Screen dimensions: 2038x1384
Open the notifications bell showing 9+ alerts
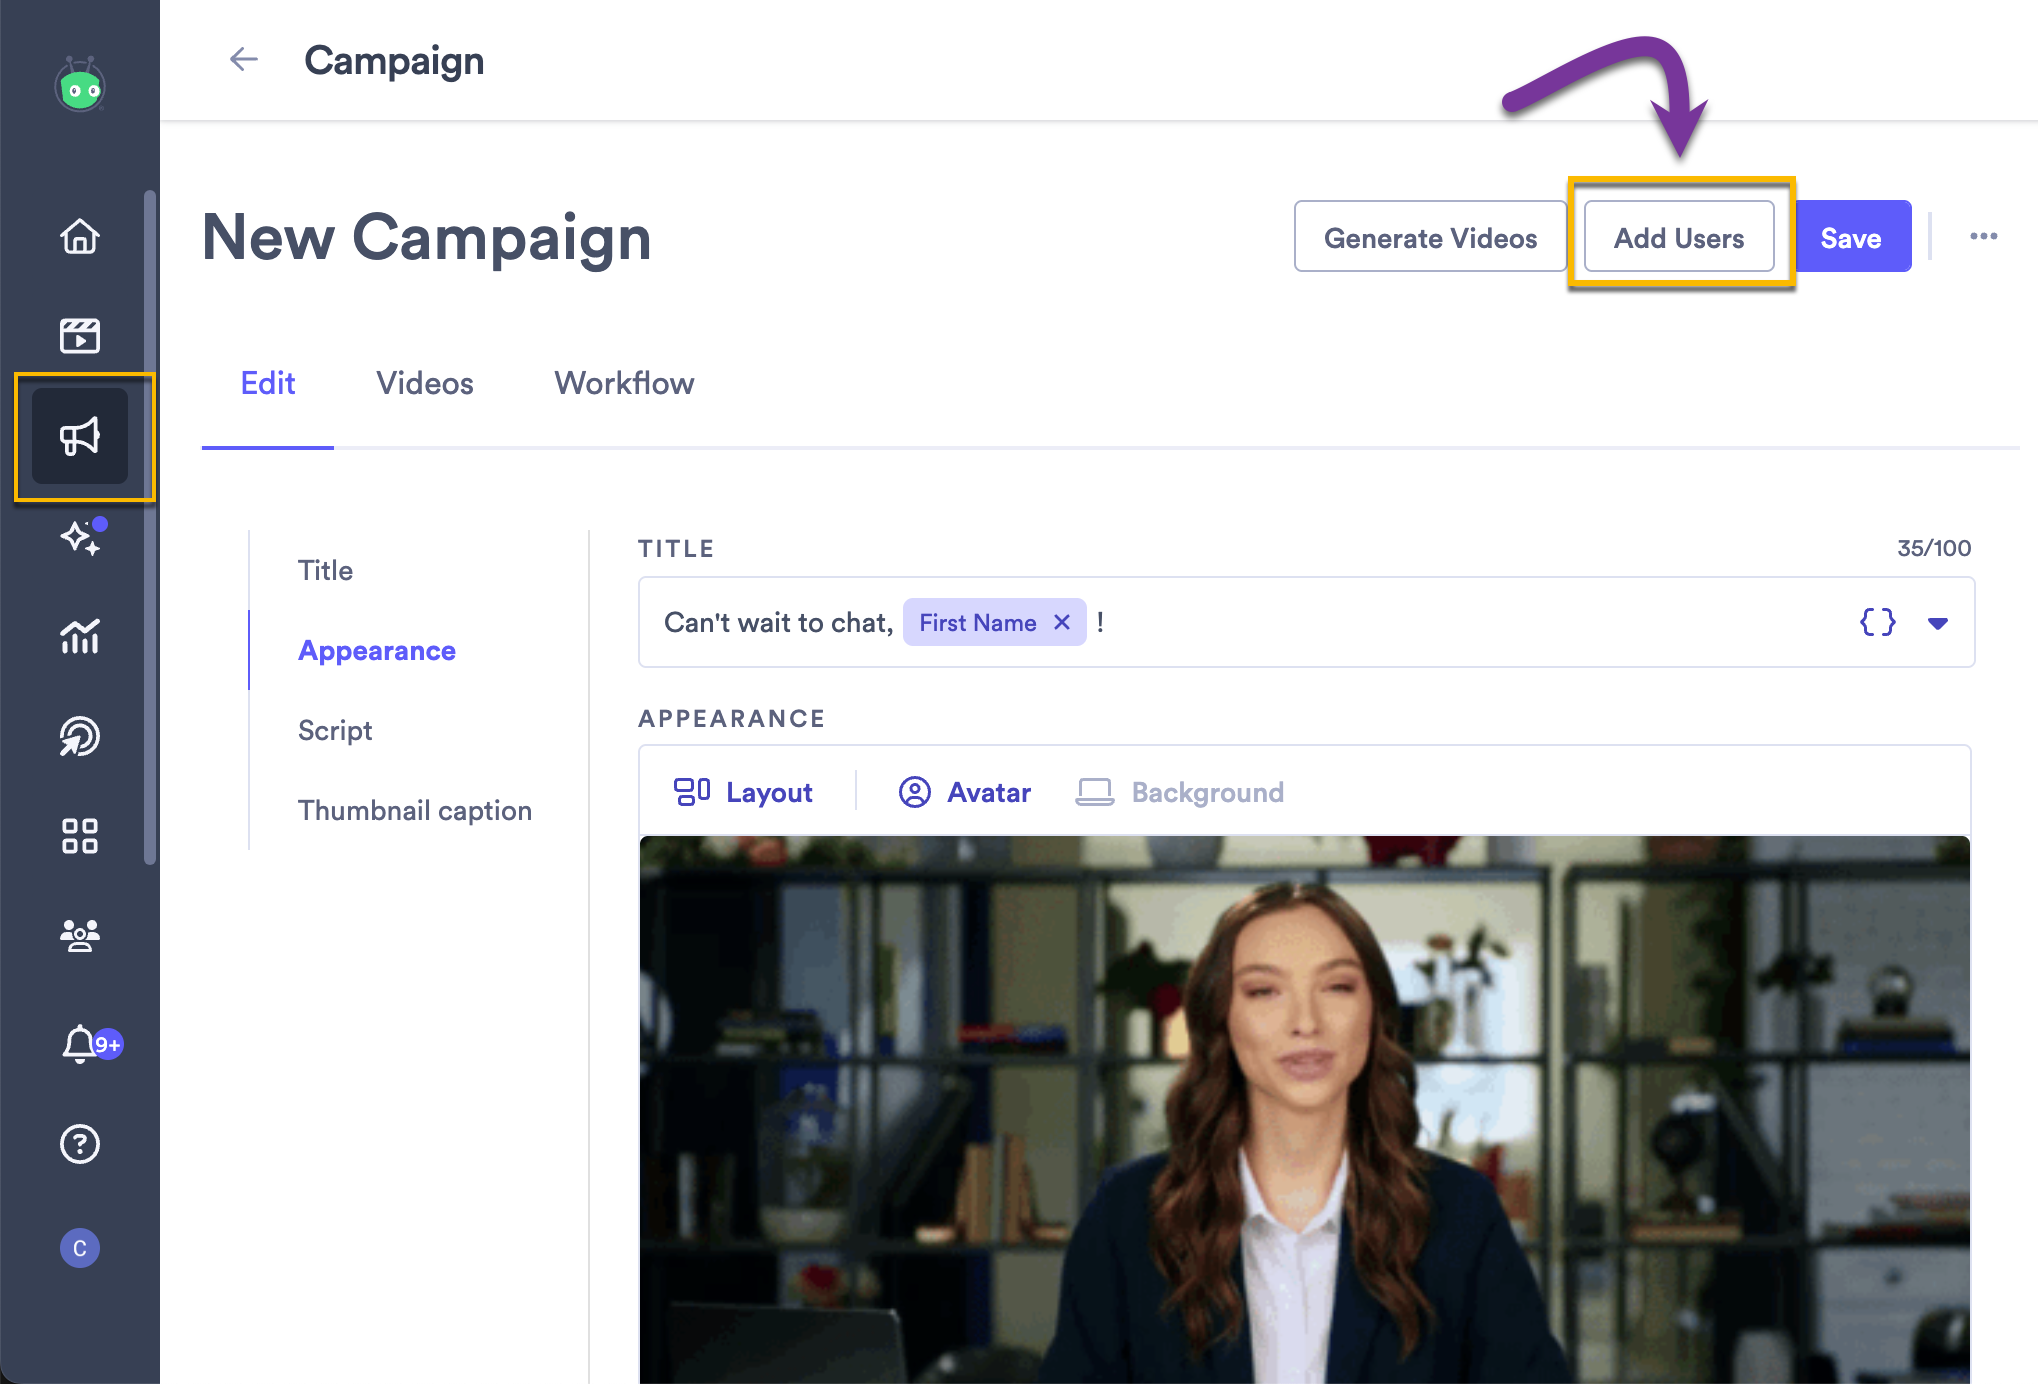(80, 1044)
